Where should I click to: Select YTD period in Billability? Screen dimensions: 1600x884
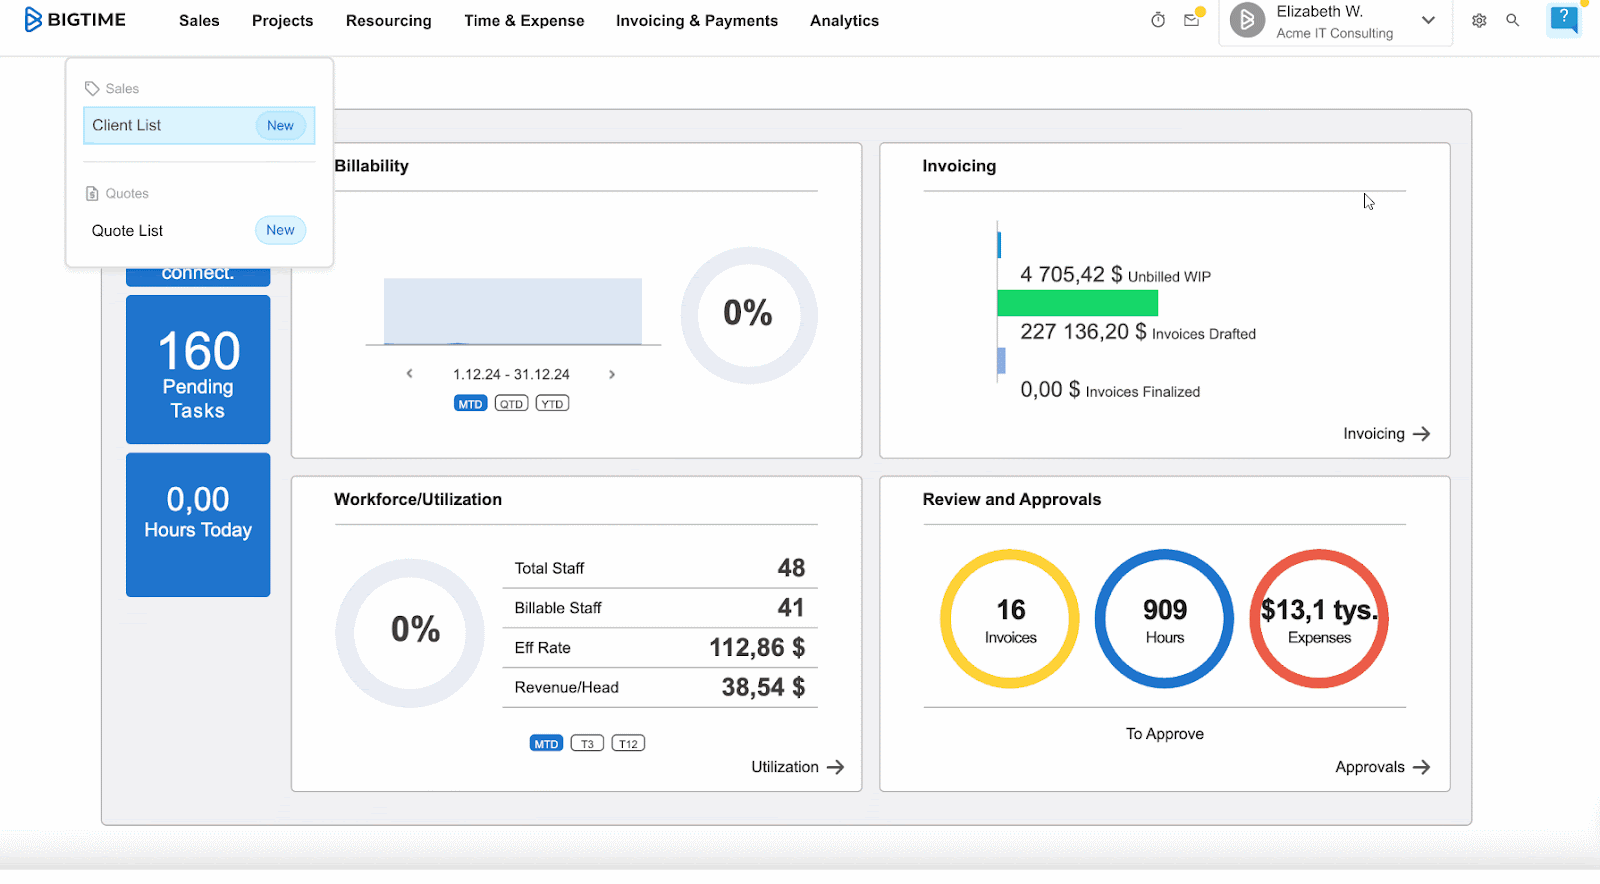click(552, 404)
